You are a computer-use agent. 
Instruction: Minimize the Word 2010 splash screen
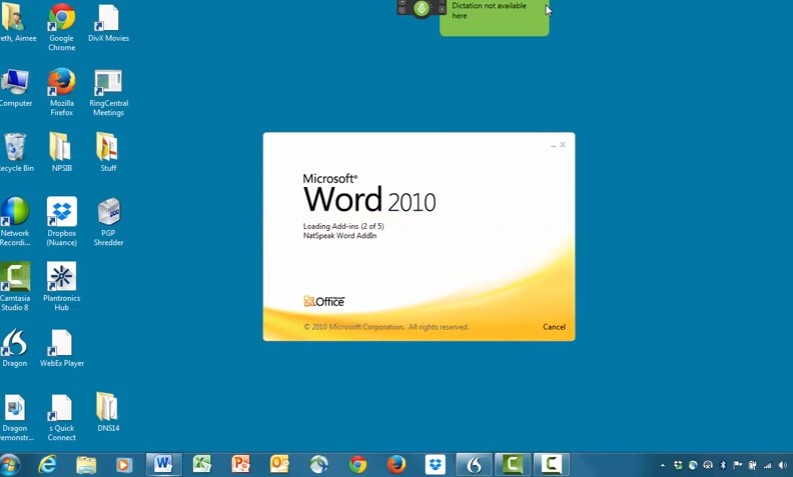[553, 145]
